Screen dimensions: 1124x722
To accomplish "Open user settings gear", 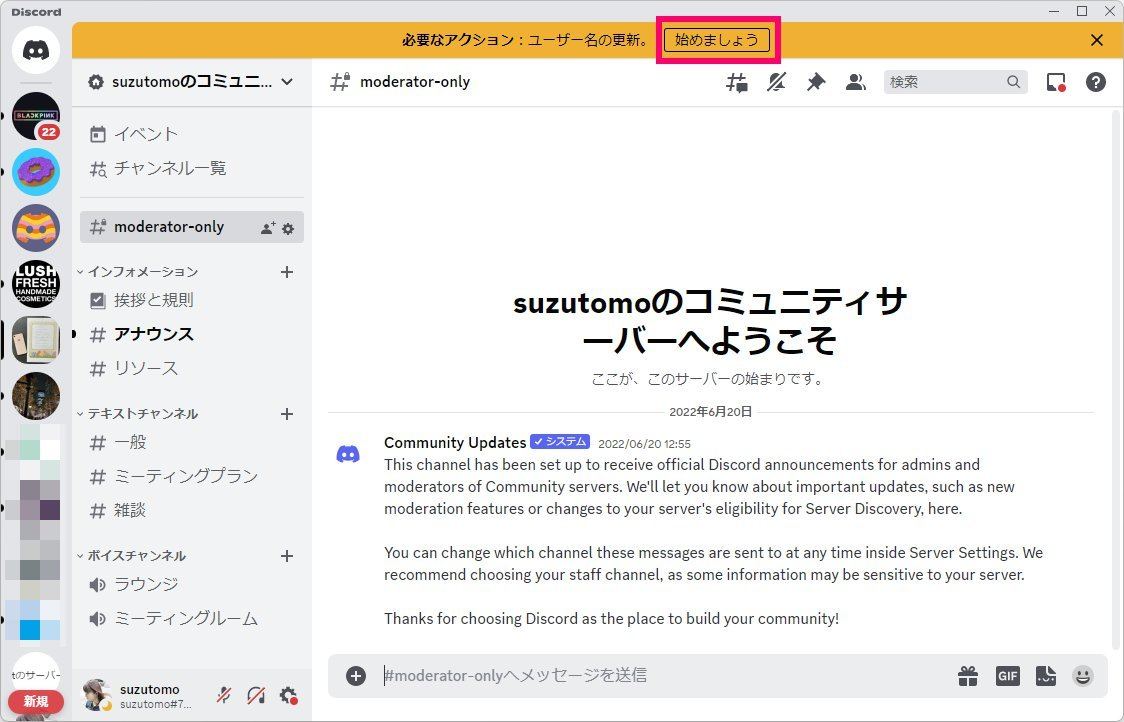I will (288, 695).
